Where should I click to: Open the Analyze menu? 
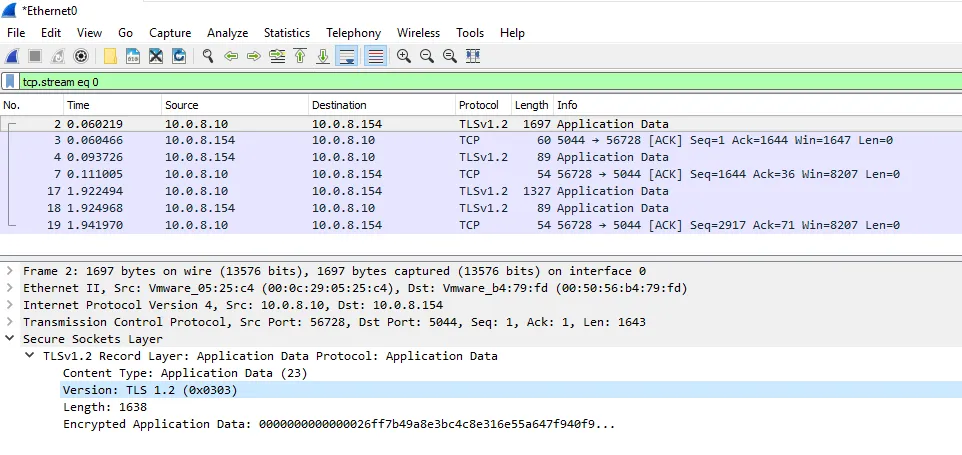pyautogui.click(x=228, y=33)
